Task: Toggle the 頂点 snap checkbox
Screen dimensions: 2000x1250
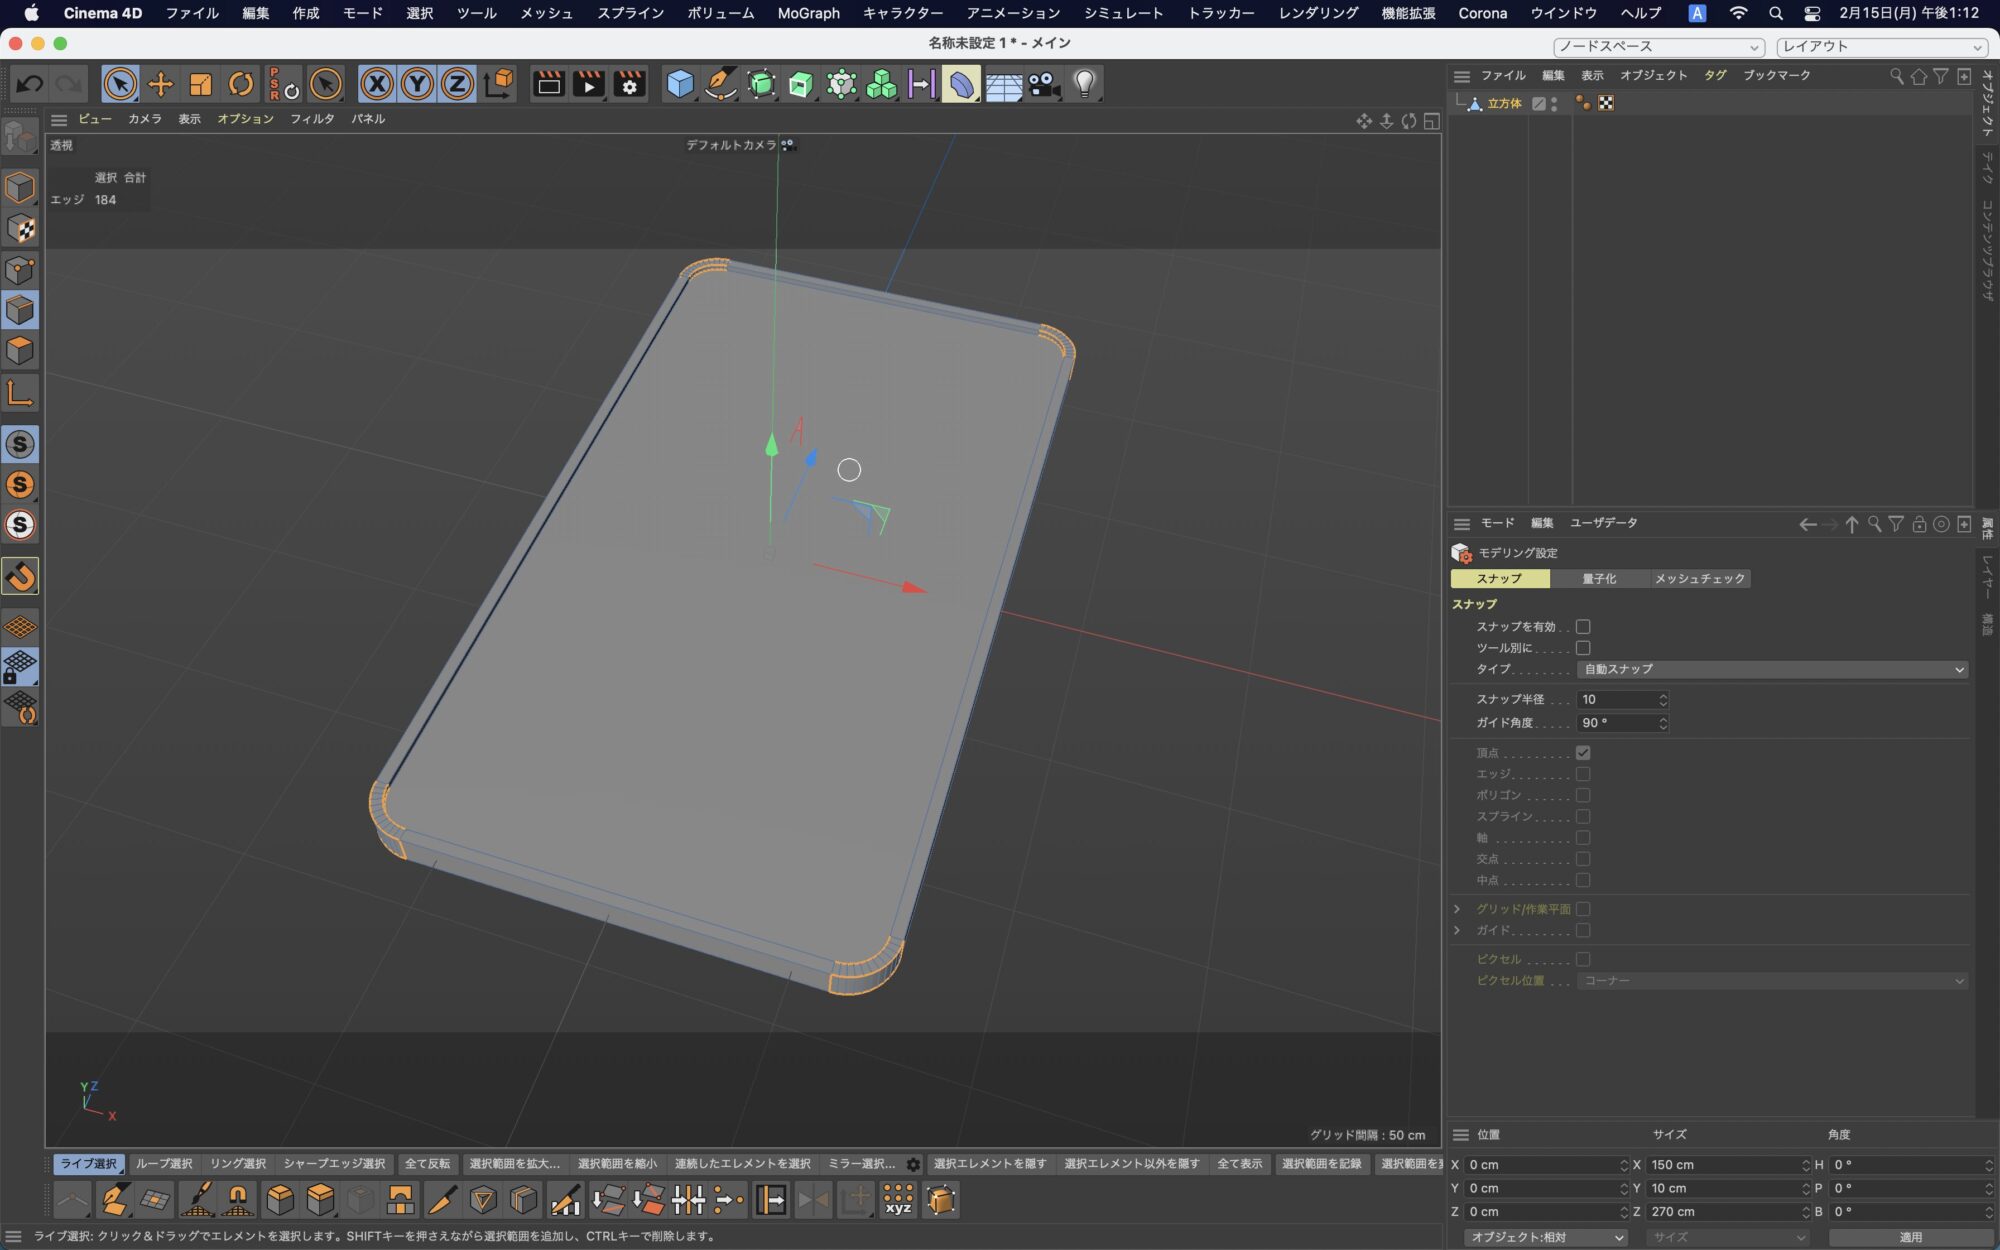Action: point(1583,753)
